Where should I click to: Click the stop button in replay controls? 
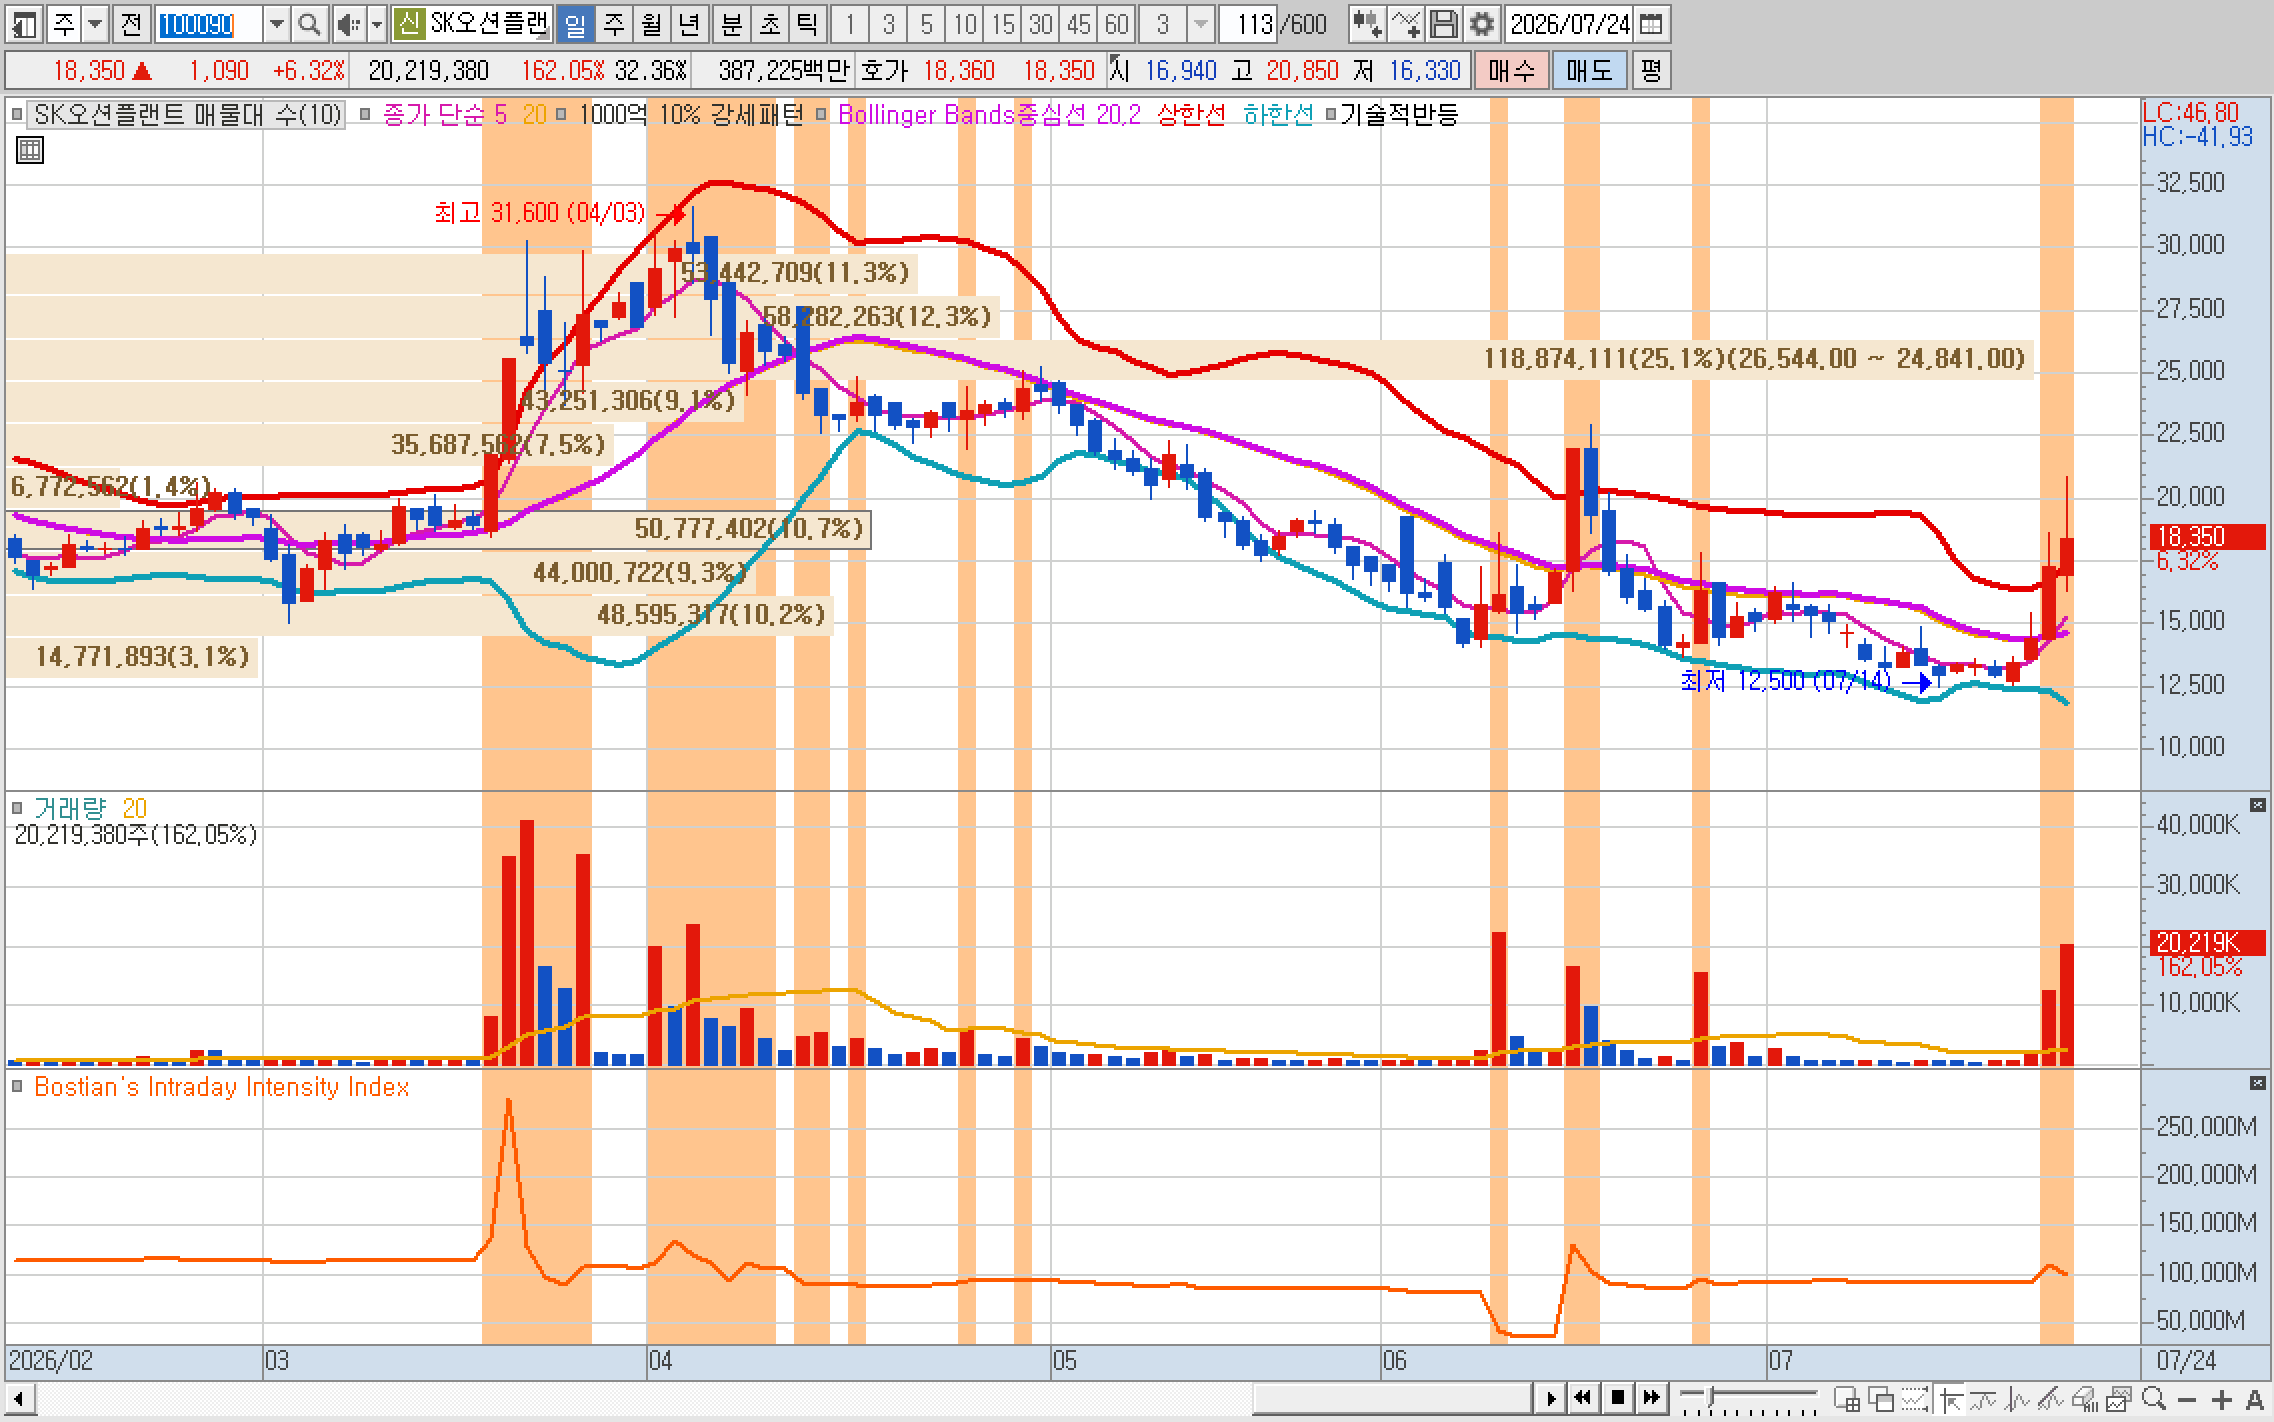pos(1617,1397)
